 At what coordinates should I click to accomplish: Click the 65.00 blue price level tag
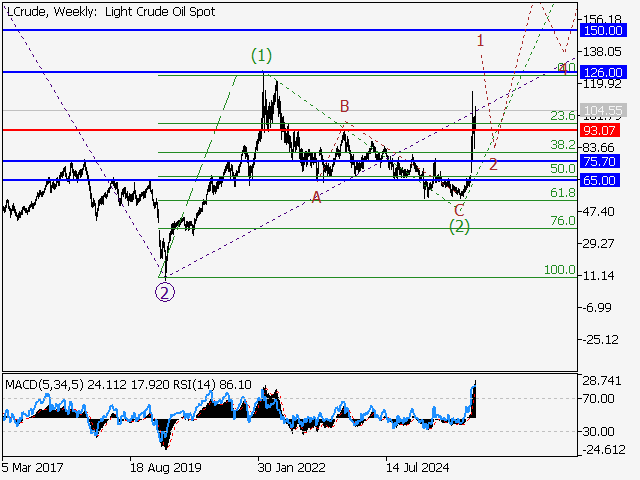click(603, 180)
